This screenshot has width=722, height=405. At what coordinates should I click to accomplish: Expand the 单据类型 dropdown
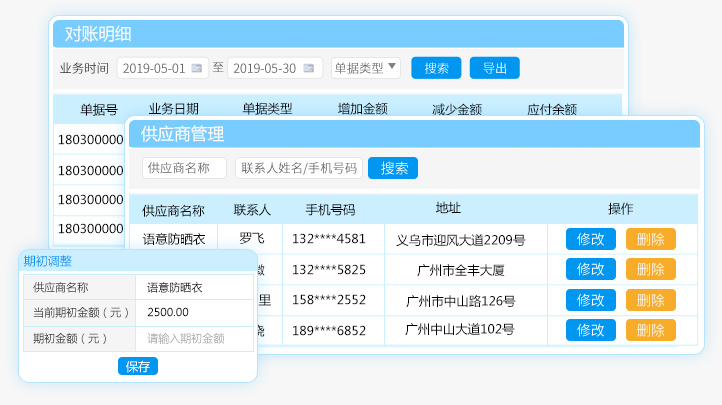click(x=365, y=68)
